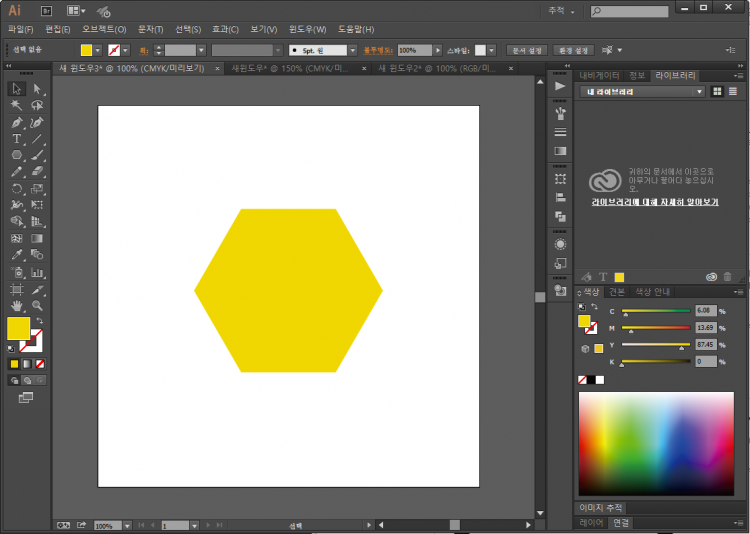Select the Pen tool in the toolbox
The image size is (750, 534).
pyautogui.click(x=17, y=122)
